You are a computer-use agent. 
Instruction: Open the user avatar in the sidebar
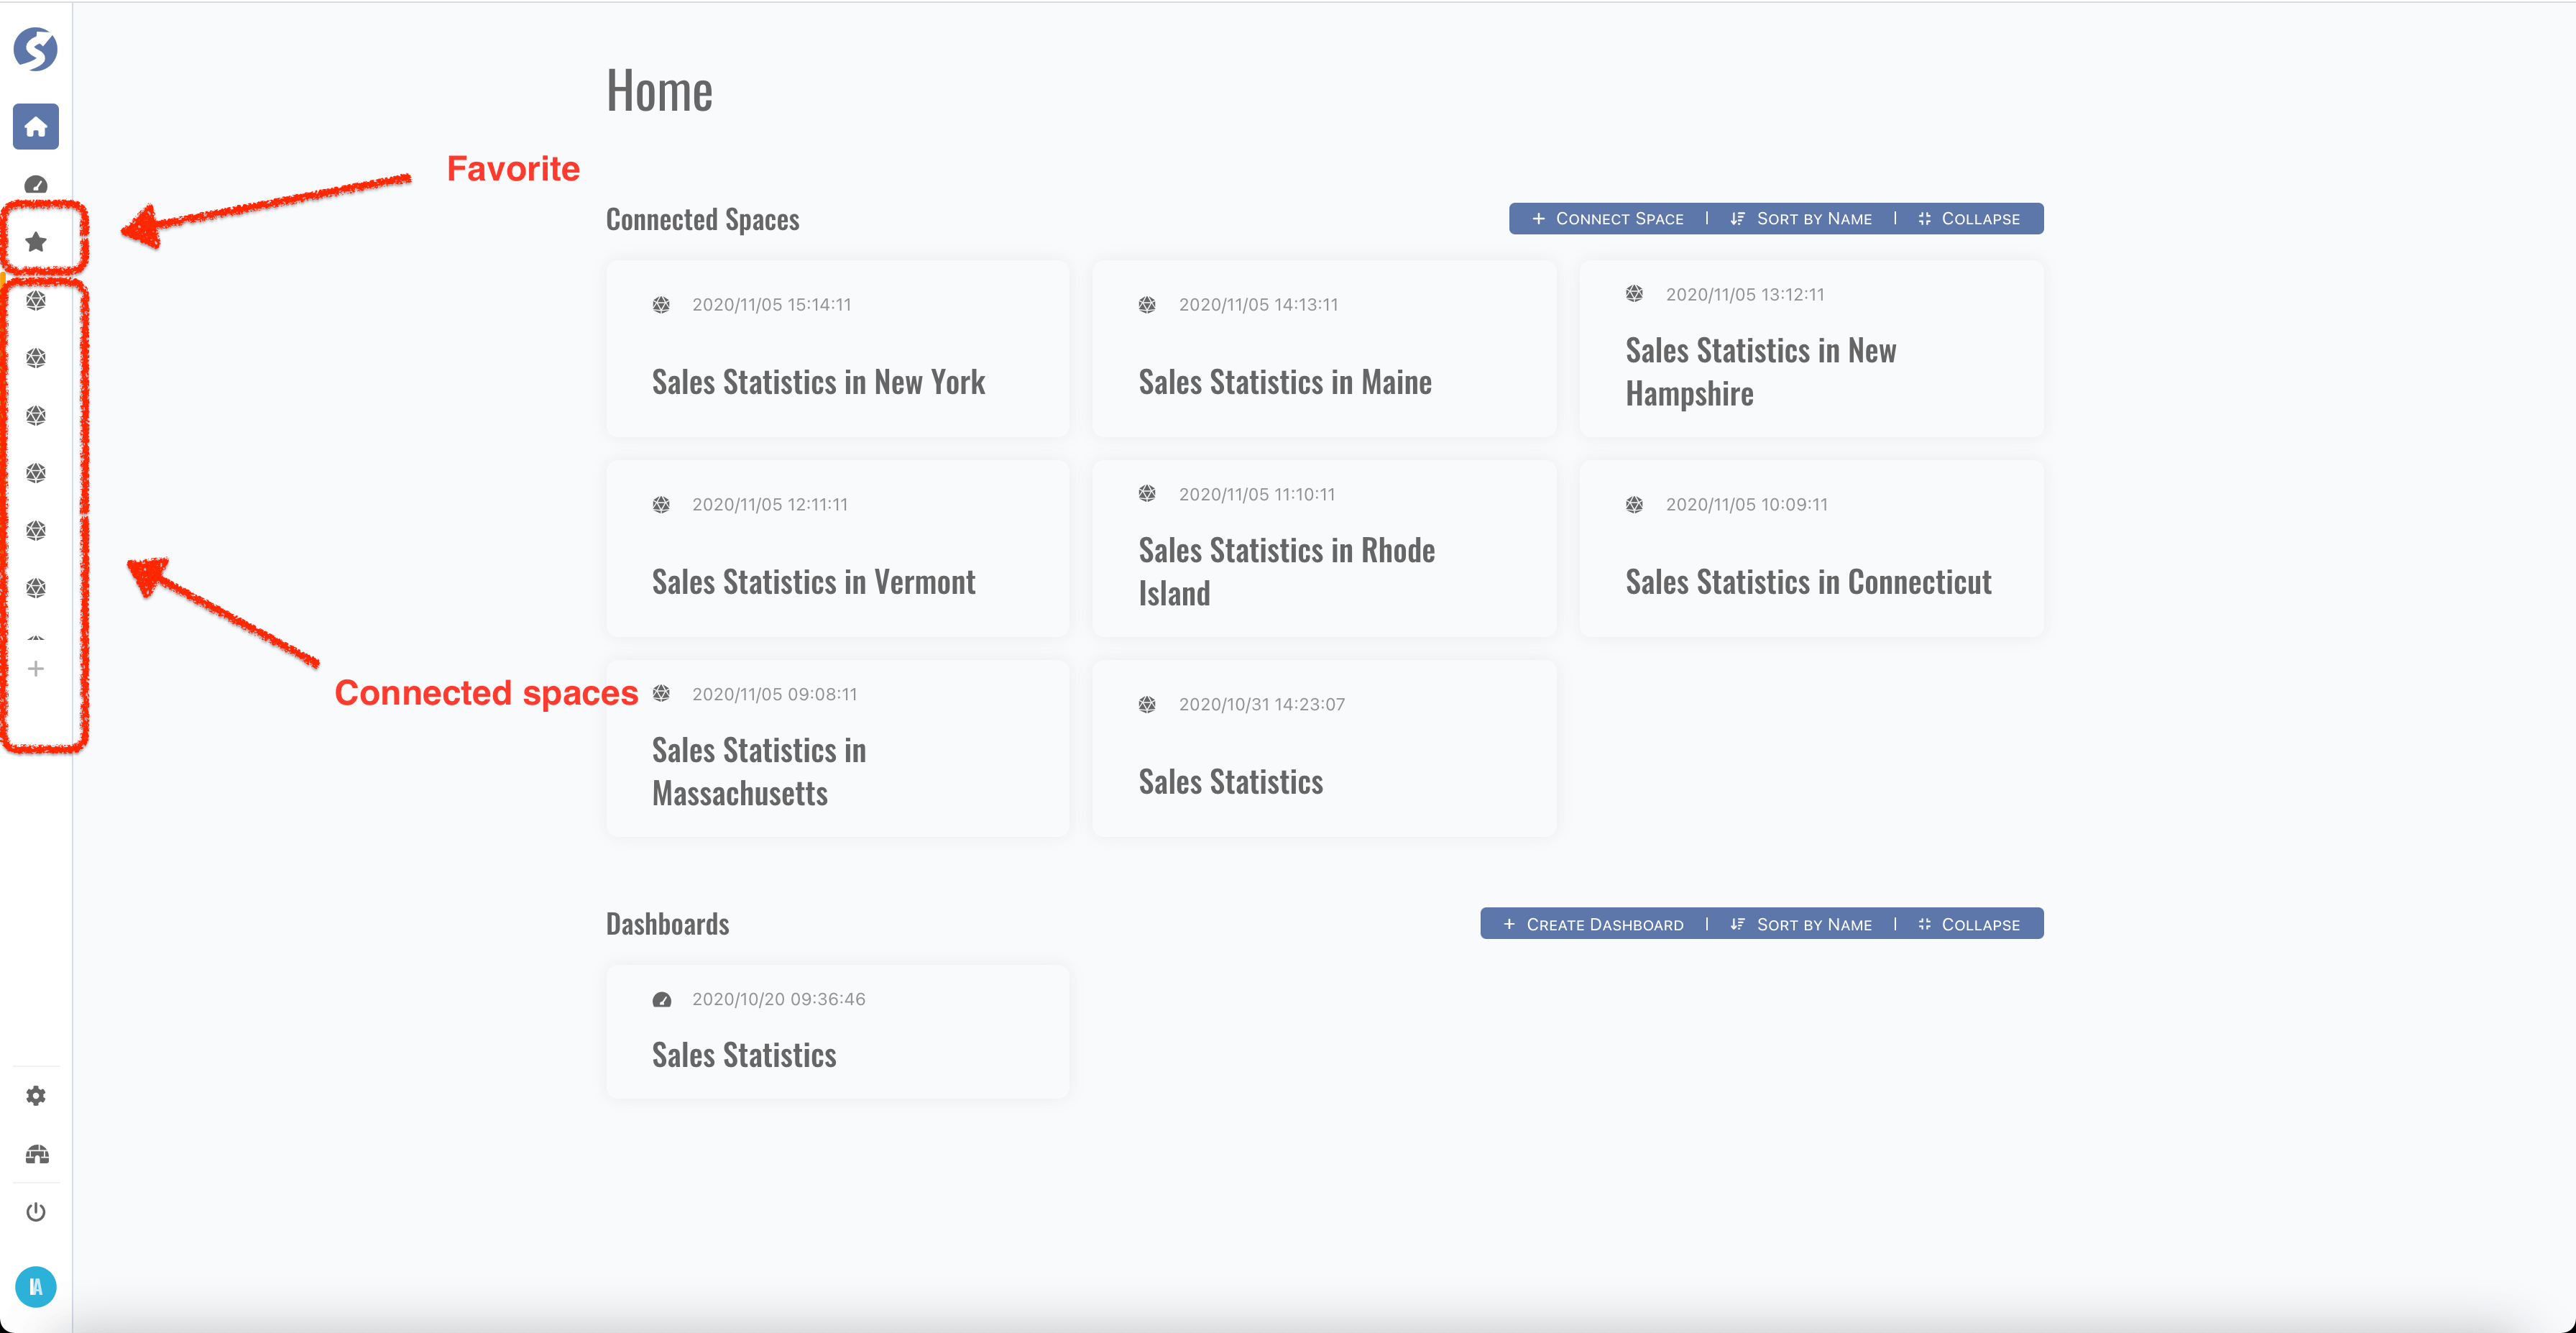click(36, 1287)
